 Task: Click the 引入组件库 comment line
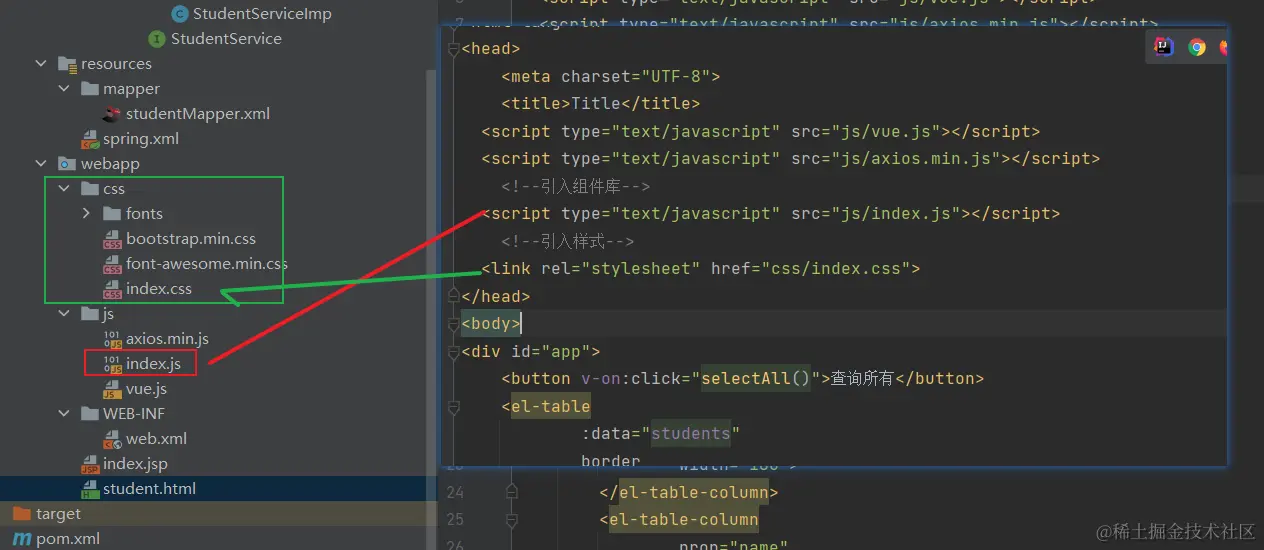click(576, 186)
